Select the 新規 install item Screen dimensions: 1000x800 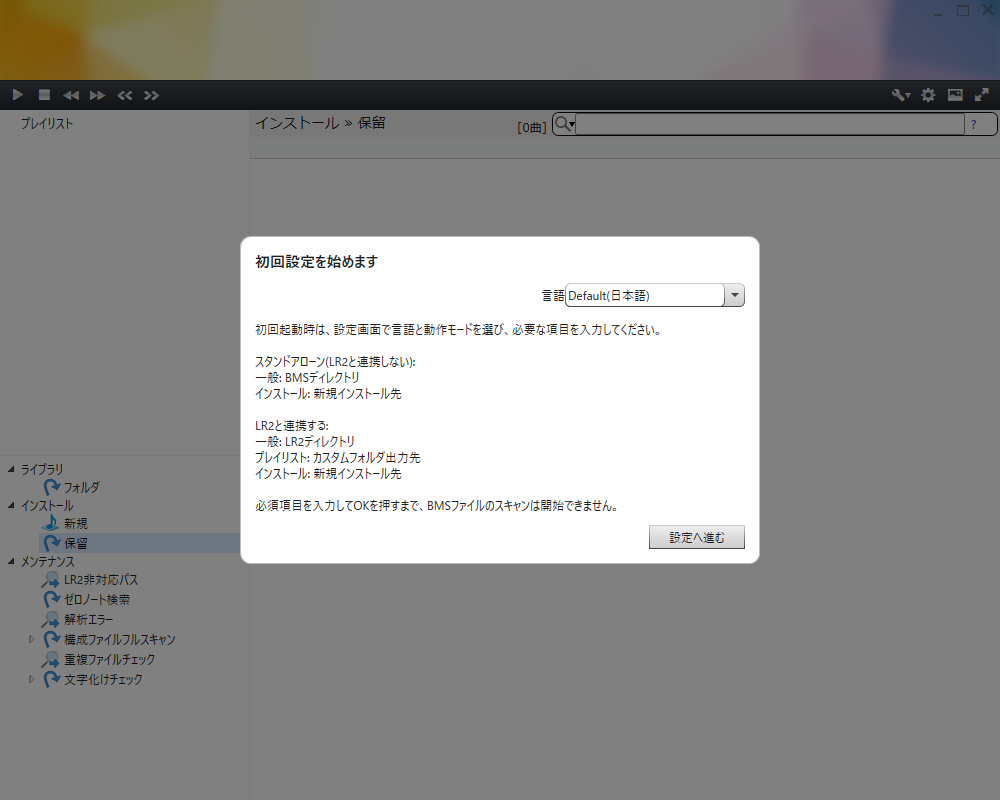click(76, 523)
